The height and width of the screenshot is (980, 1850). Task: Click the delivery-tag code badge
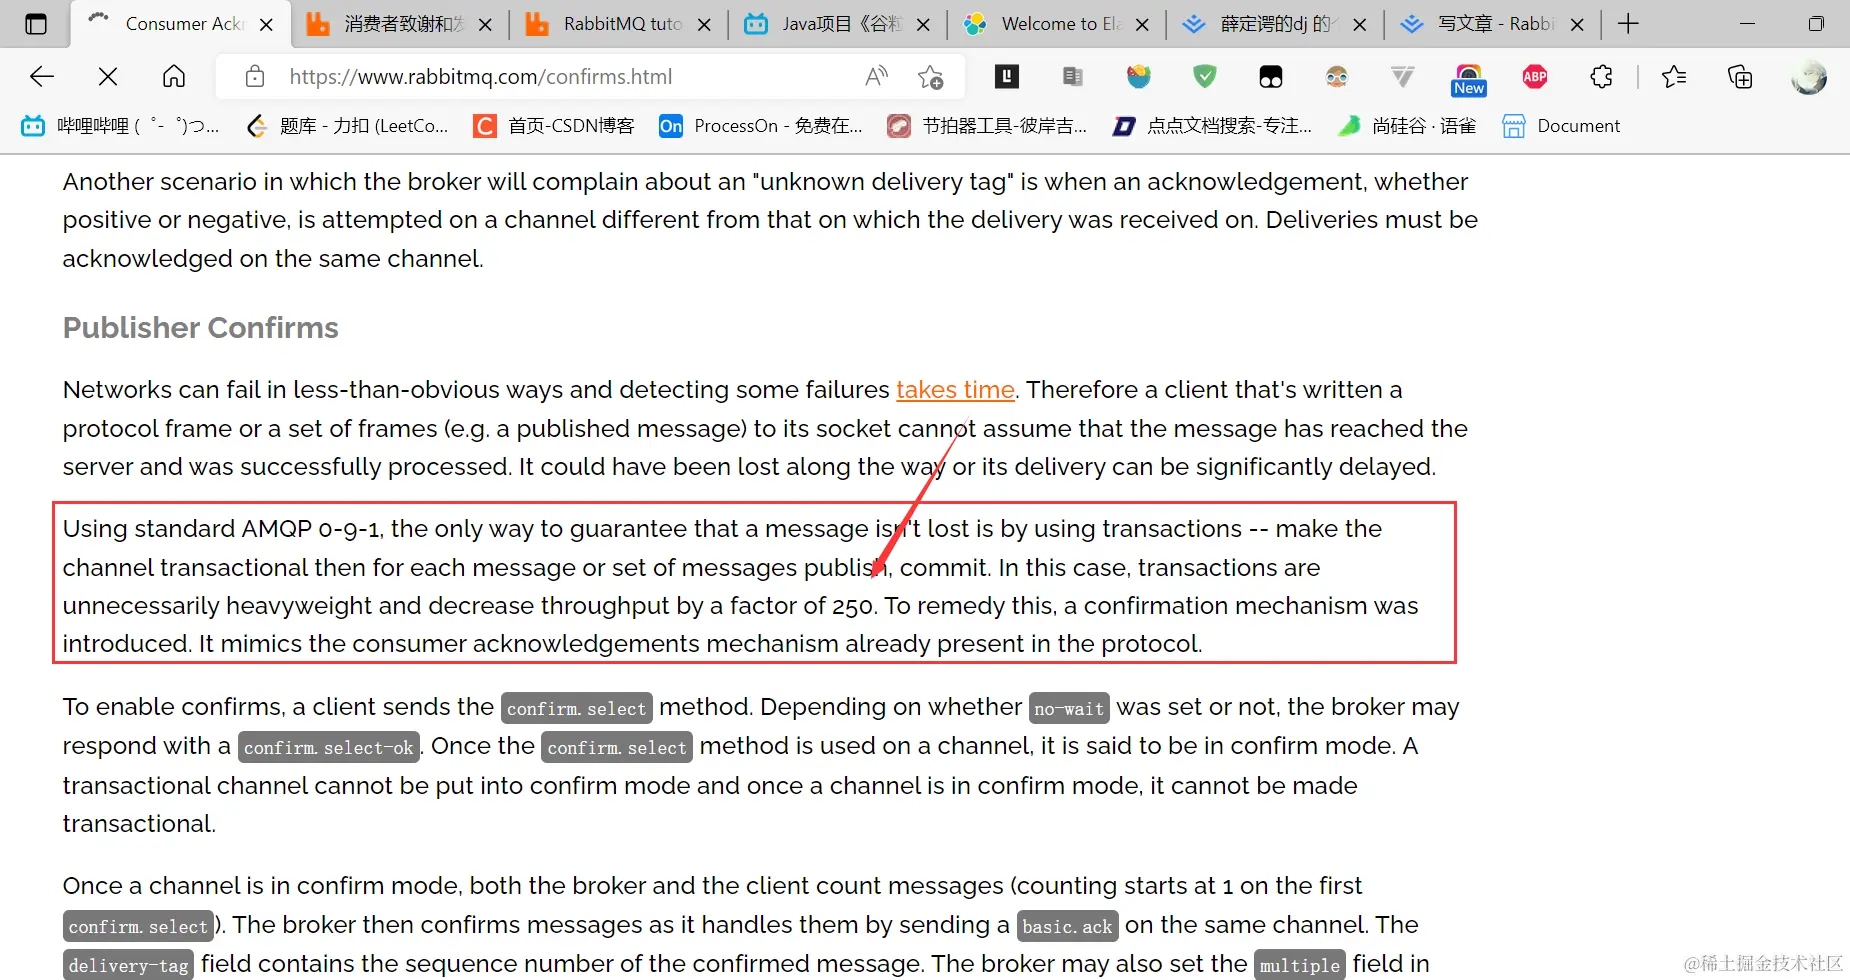point(129,965)
